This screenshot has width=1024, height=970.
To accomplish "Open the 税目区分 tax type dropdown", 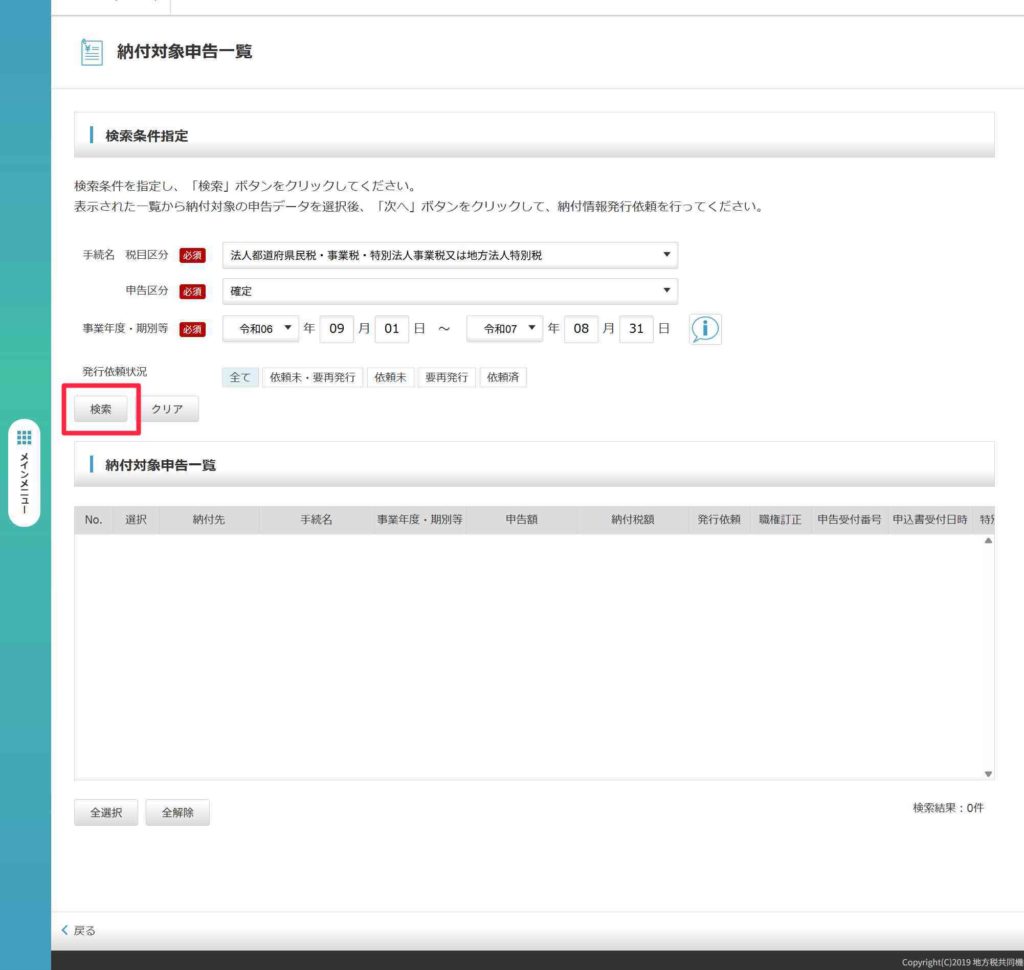I will click(x=449, y=255).
